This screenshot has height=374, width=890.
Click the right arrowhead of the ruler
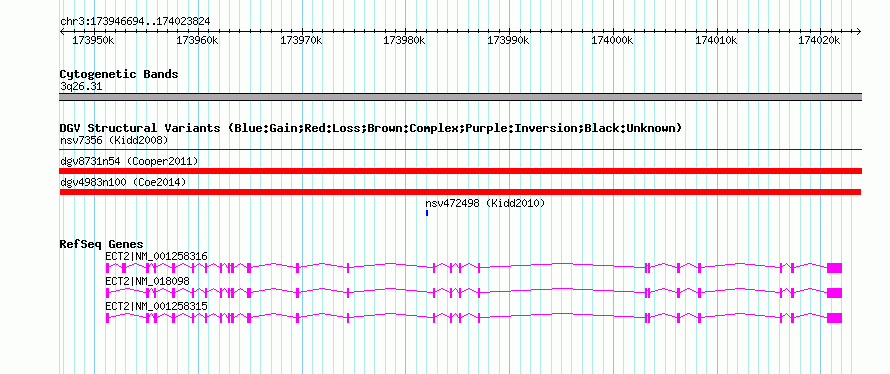coord(859,31)
